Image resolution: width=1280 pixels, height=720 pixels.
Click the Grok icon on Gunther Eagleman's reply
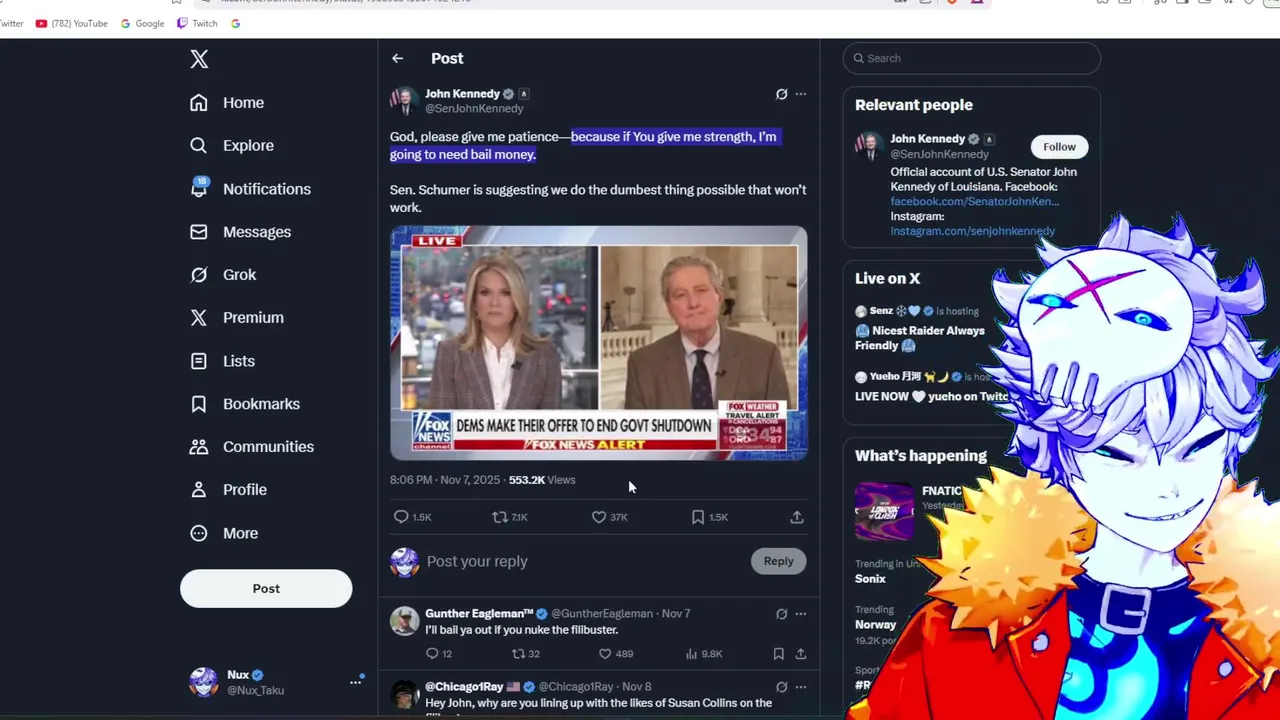[x=782, y=614]
